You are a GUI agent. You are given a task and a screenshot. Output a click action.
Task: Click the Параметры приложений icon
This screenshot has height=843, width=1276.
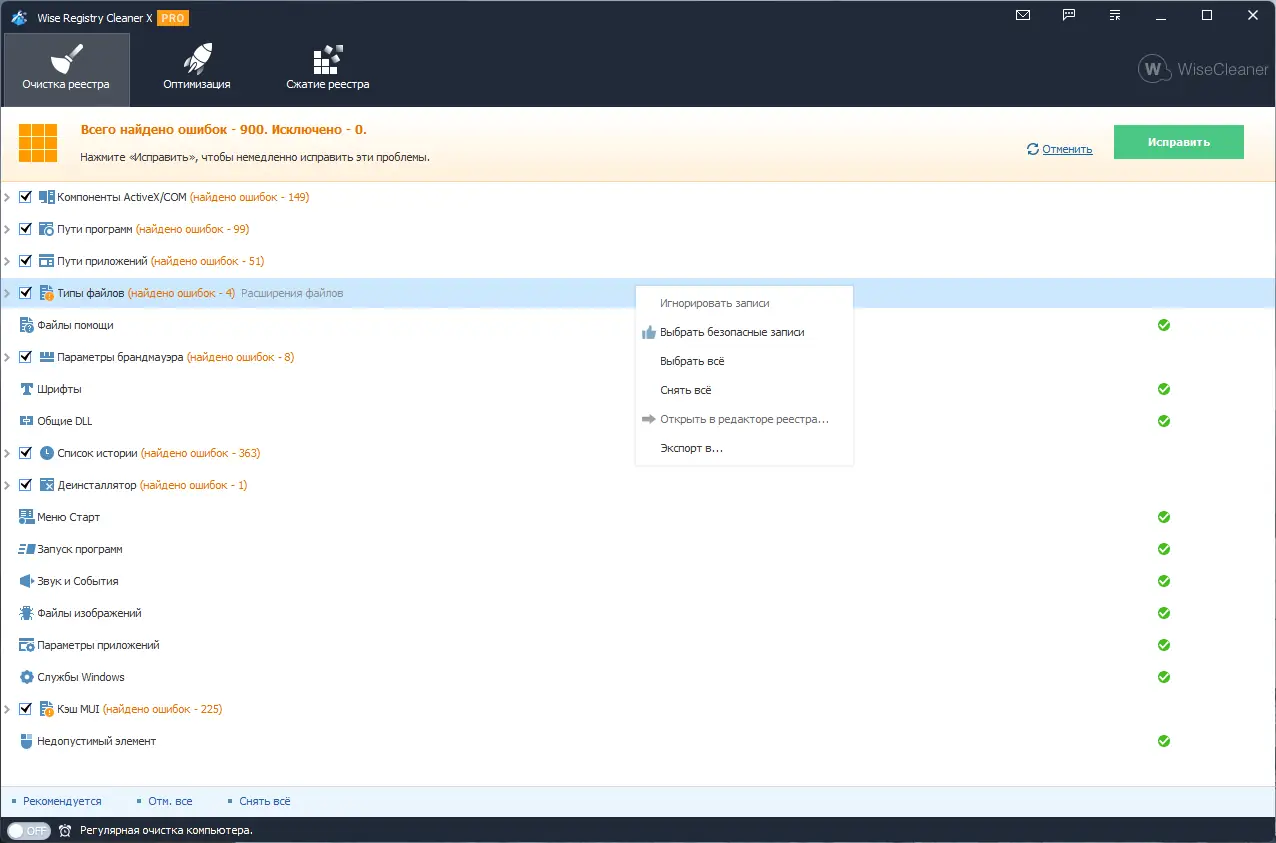tap(27, 645)
